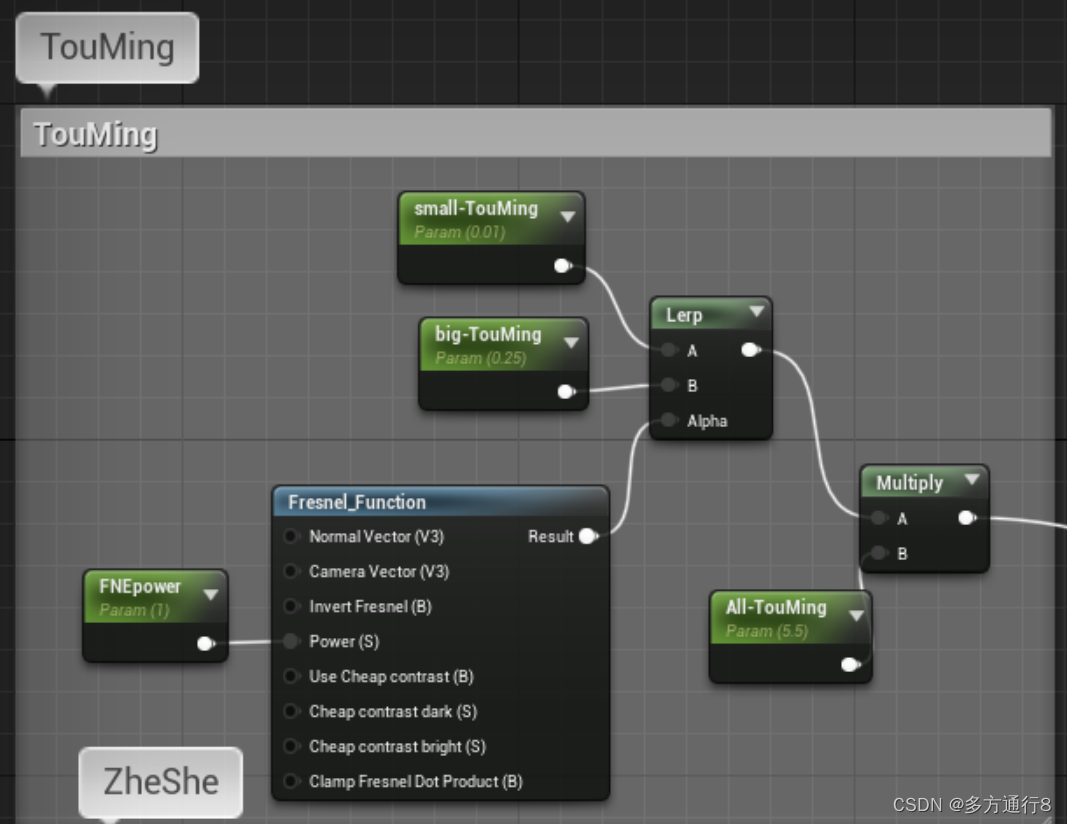Click the B input pin on the Multiply node
The height and width of the screenshot is (824, 1067).
(878, 553)
